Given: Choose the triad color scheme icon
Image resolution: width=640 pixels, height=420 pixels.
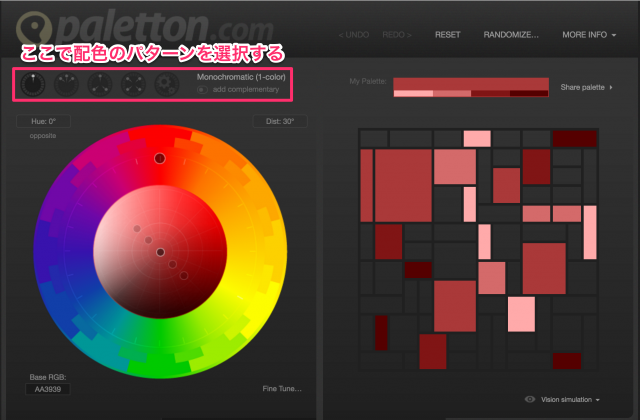Looking at the screenshot, I should [x=100, y=84].
